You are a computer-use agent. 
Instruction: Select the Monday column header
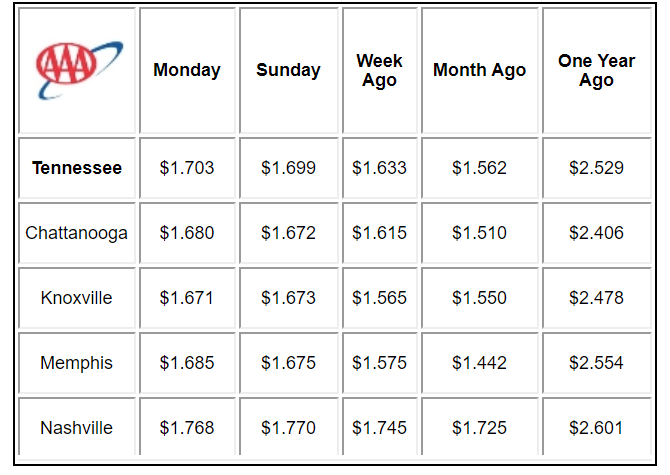tap(187, 70)
